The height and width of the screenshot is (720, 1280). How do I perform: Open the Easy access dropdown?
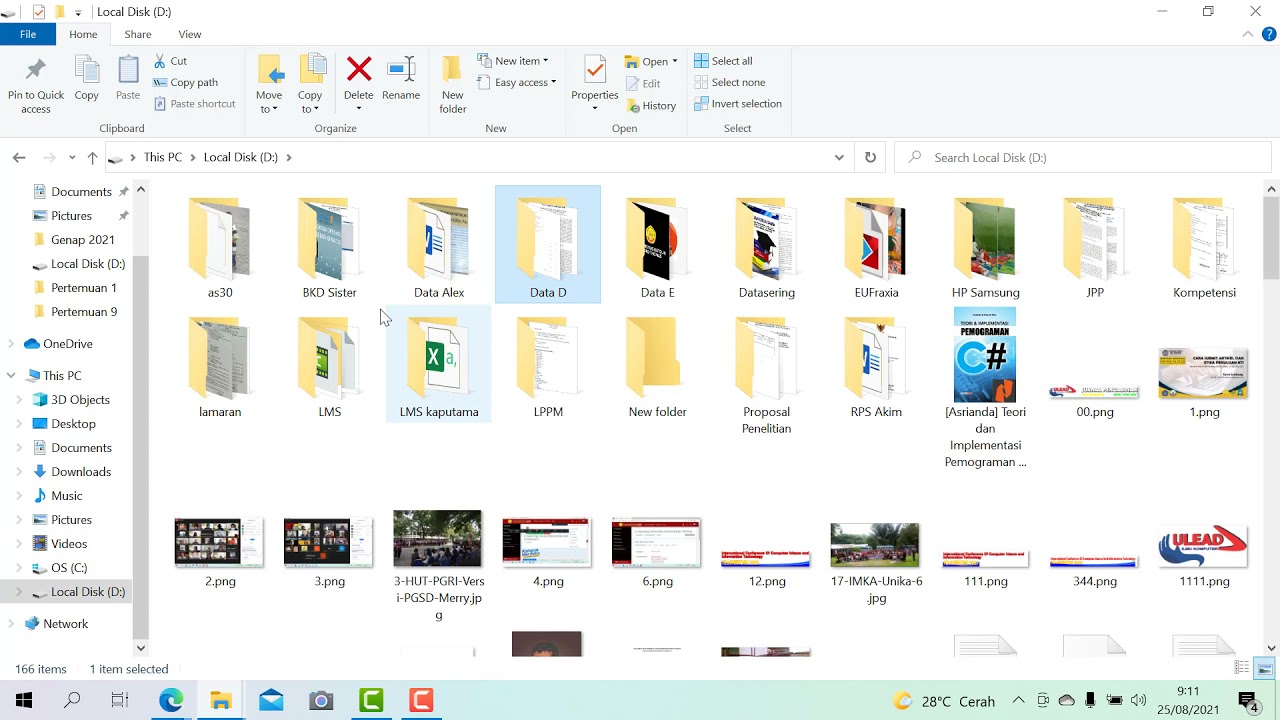(x=517, y=83)
